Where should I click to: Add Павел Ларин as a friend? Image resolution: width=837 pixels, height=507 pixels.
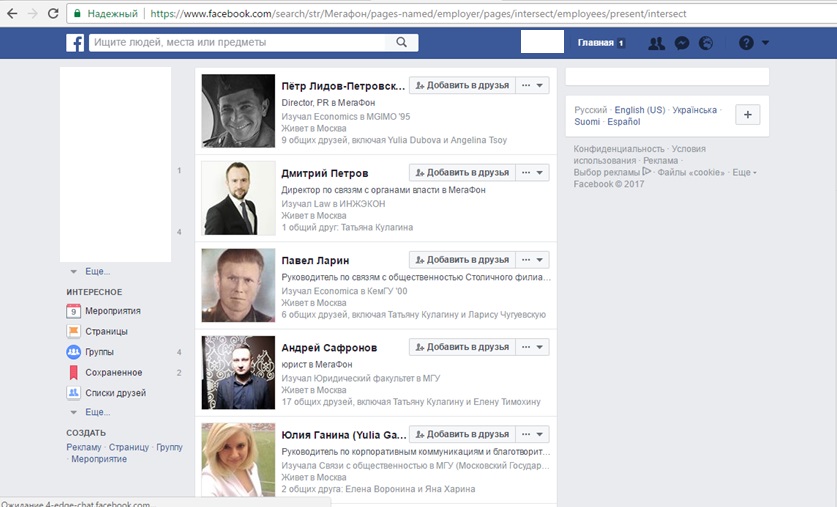[x=462, y=260]
